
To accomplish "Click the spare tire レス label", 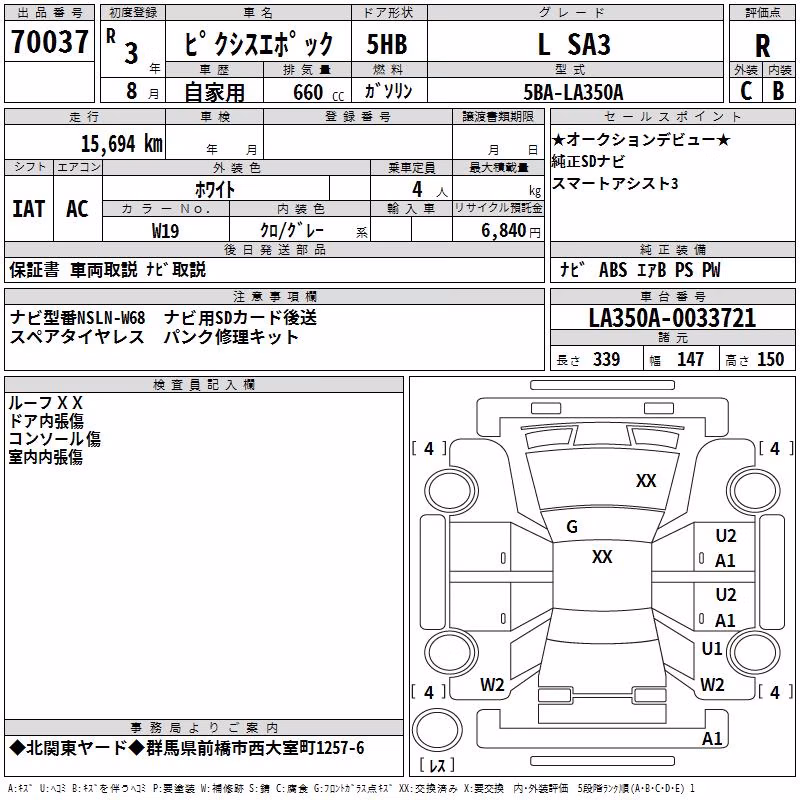I will (x=437, y=765).
